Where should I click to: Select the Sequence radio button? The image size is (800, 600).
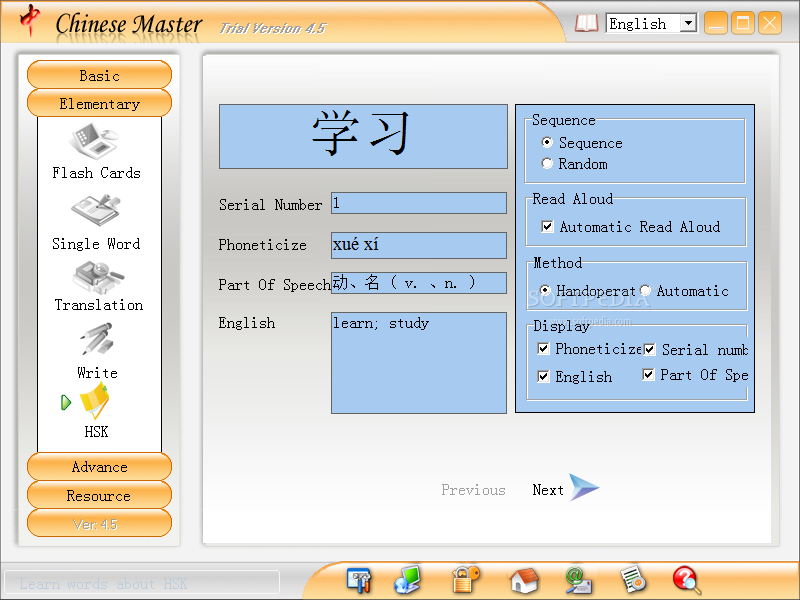tap(547, 142)
